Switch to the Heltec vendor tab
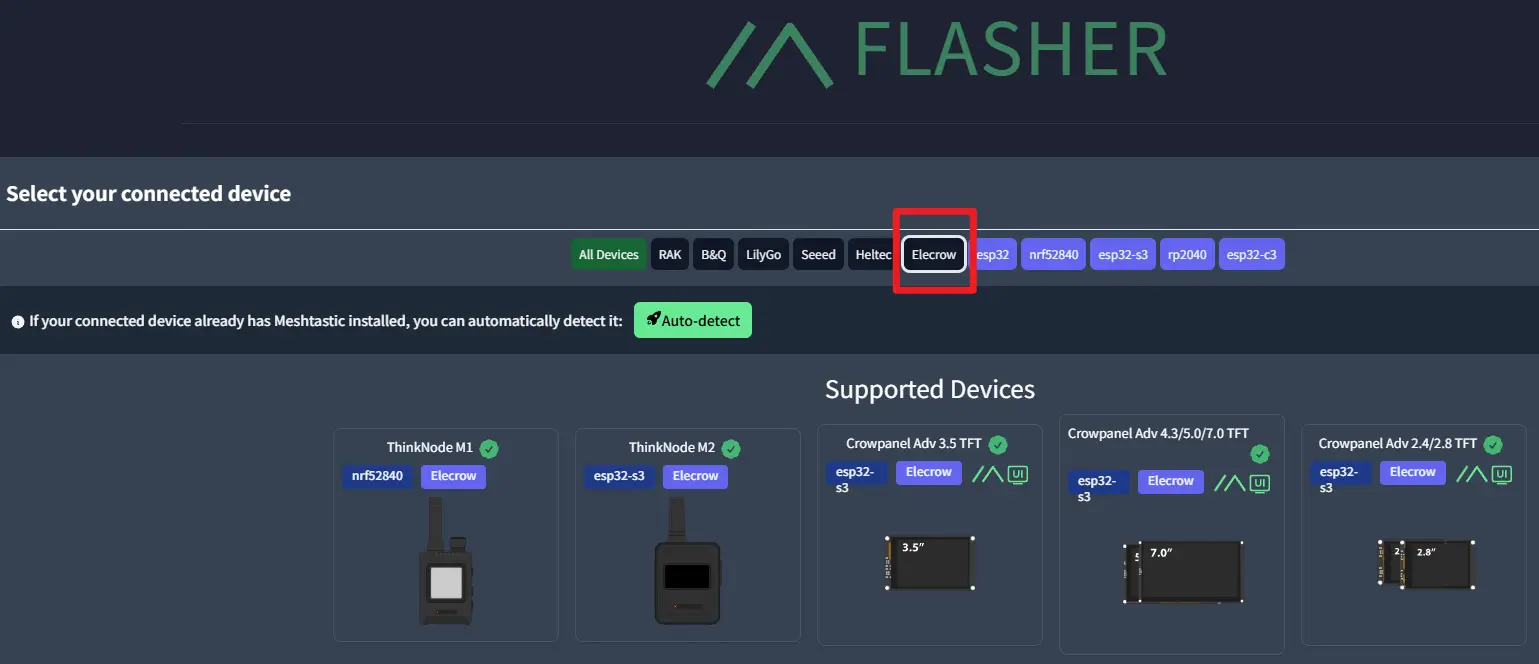Screen dimensions: 1539x664 click(x=873, y=254)
